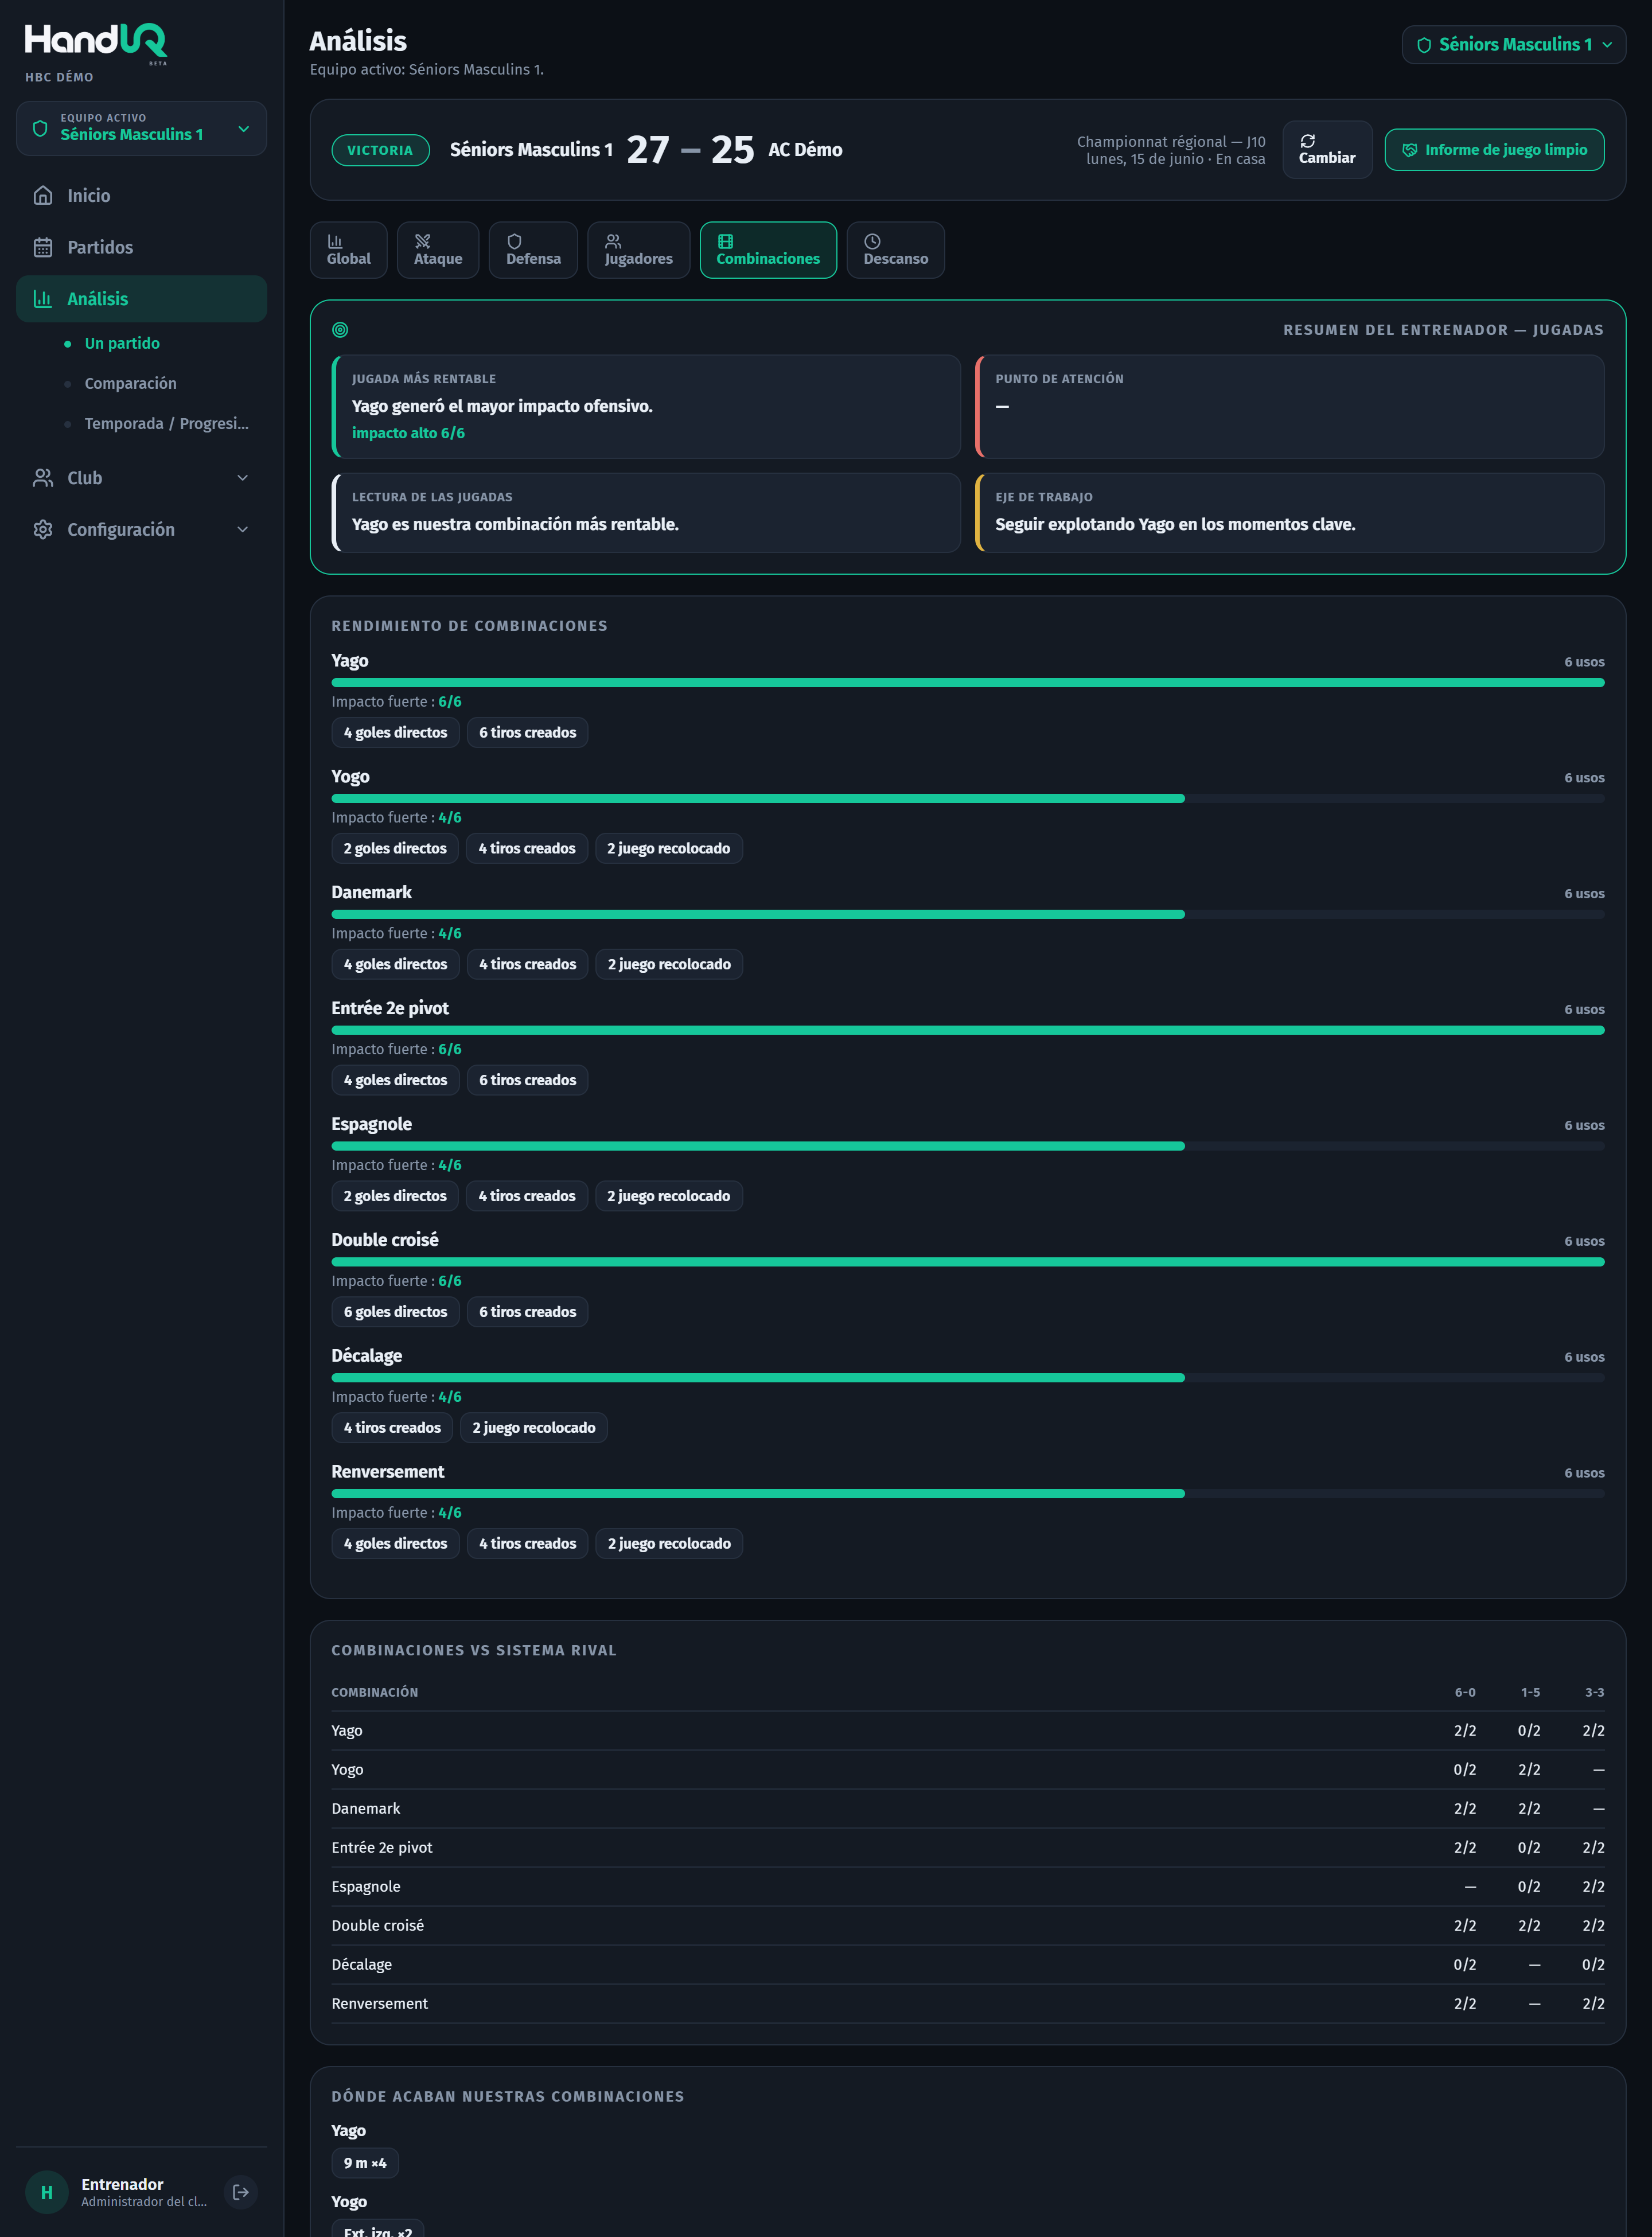Click the clock icon on Descanso tab
1652x2237 pixels.
pyautogui.click(x=872, y=241)
